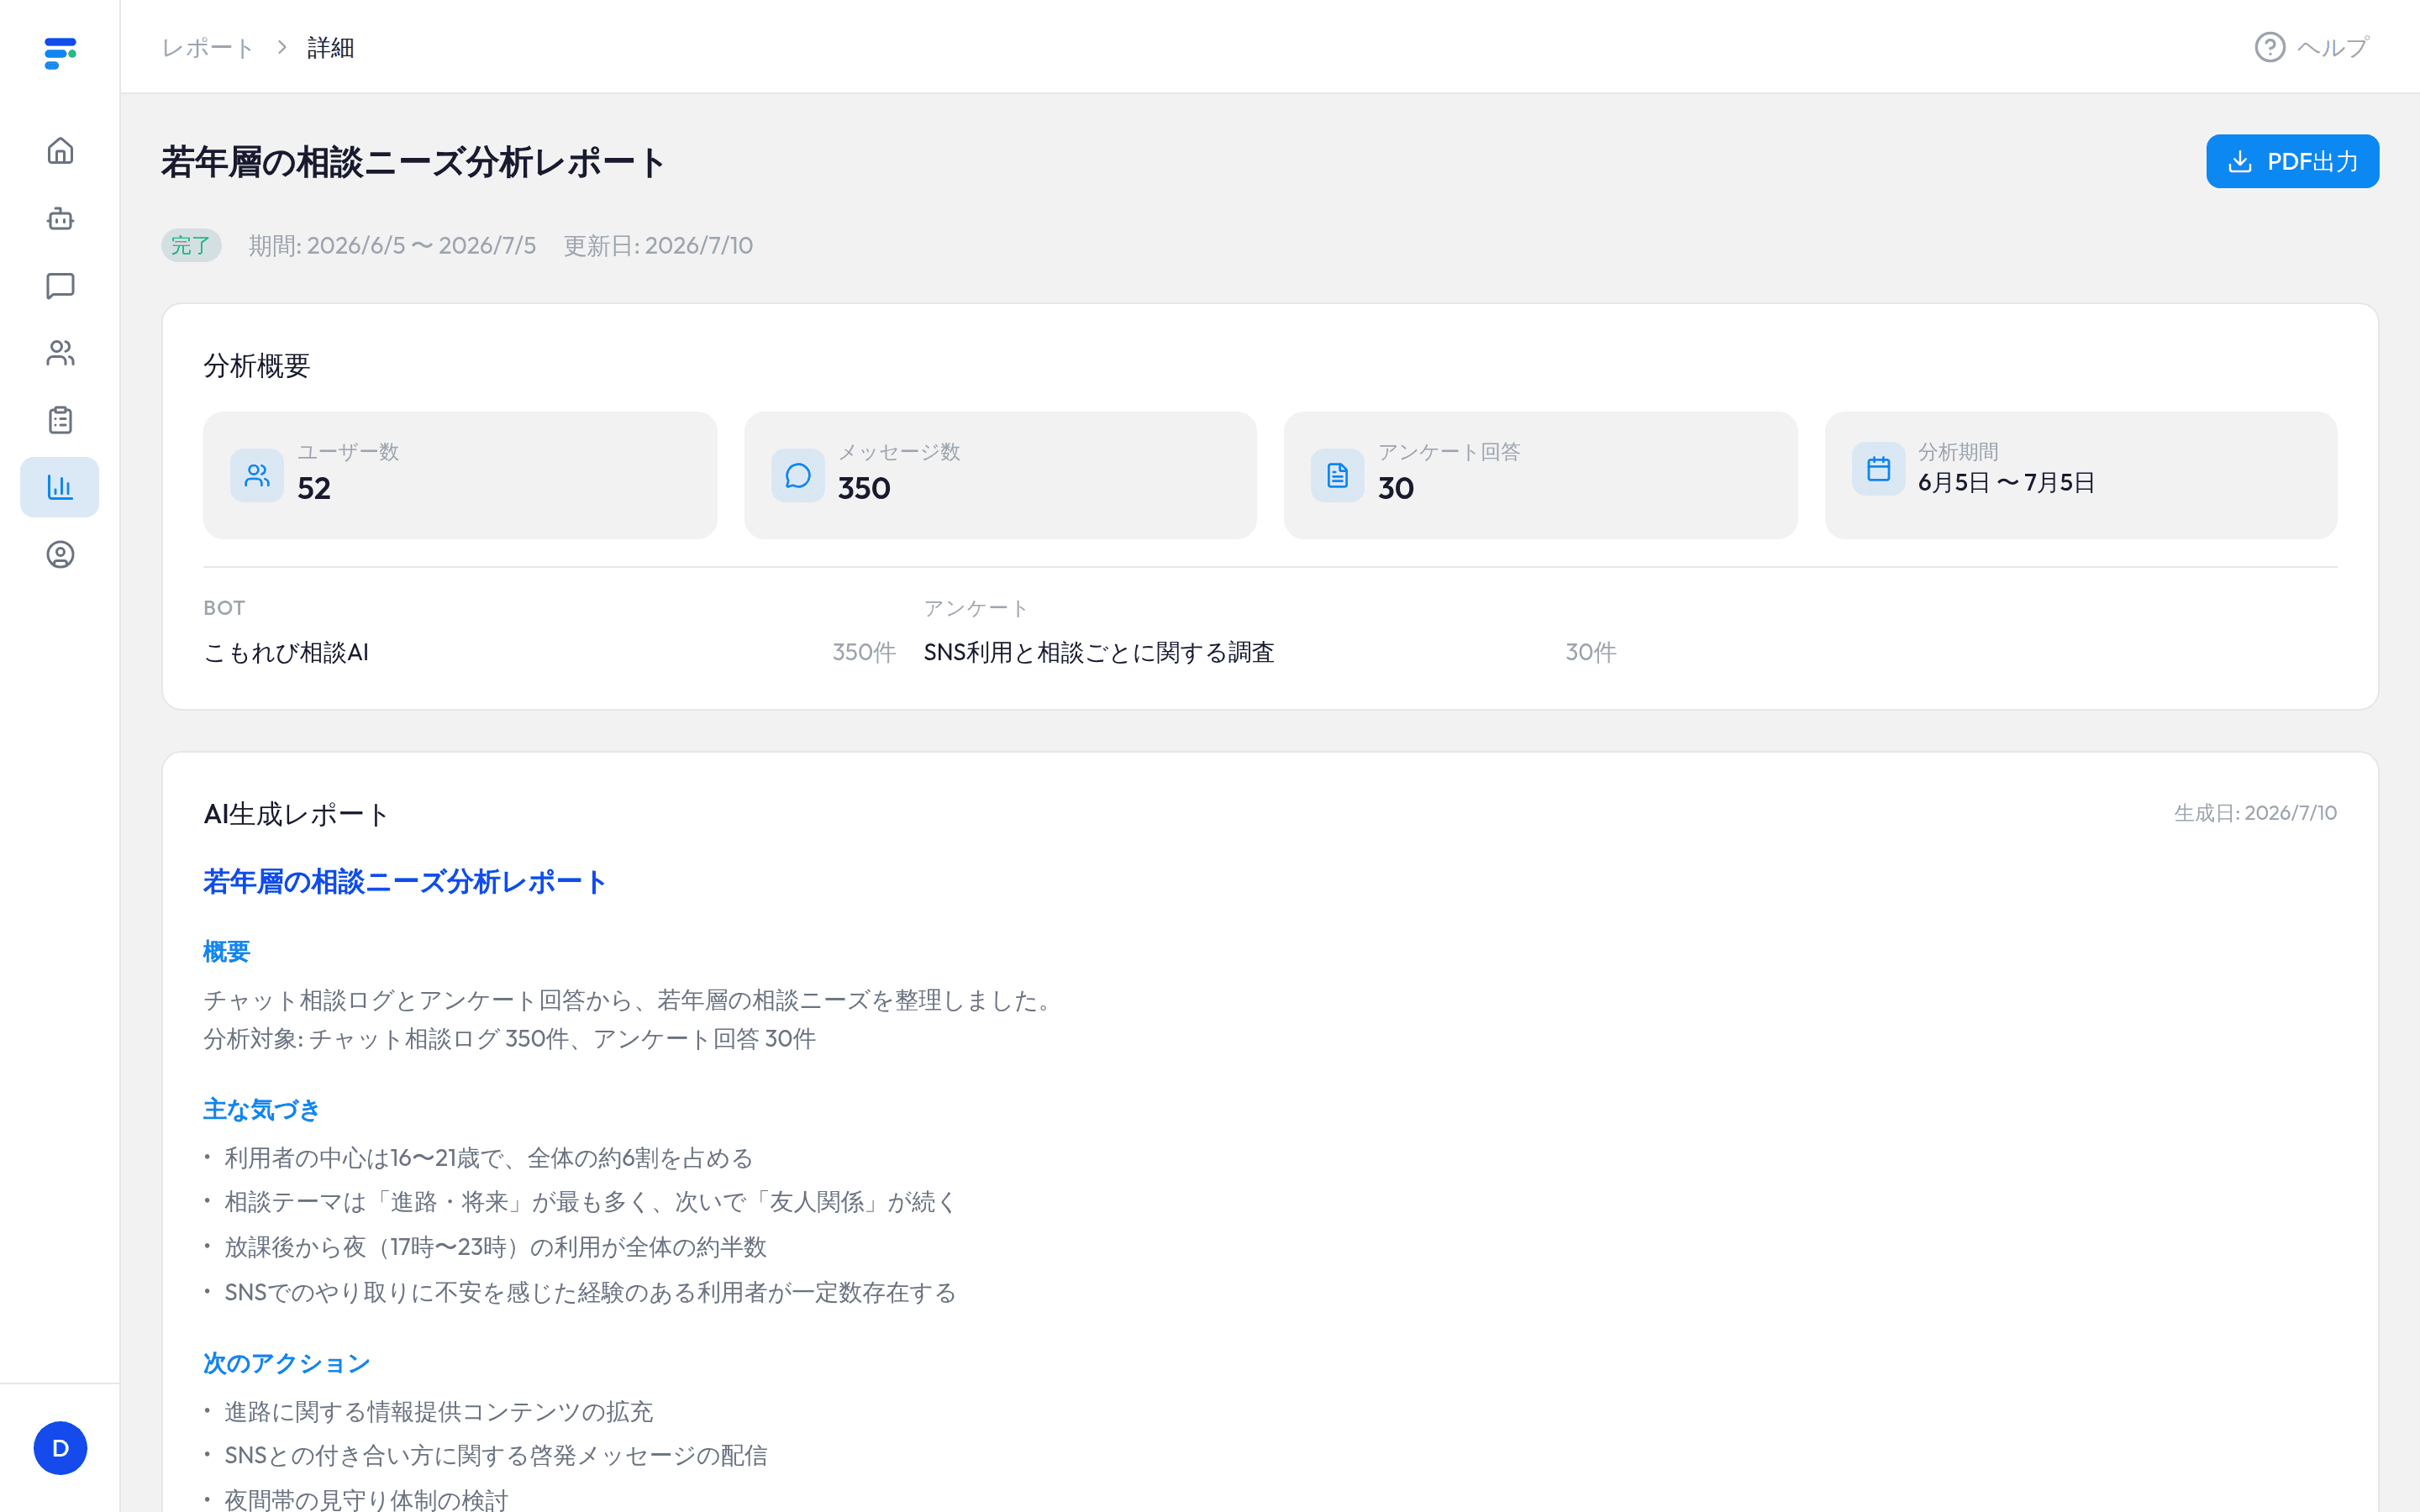Click the 分析概要 section heading
The width and height of the screenshot is (2420, 1512).
(x=257, y=366)
